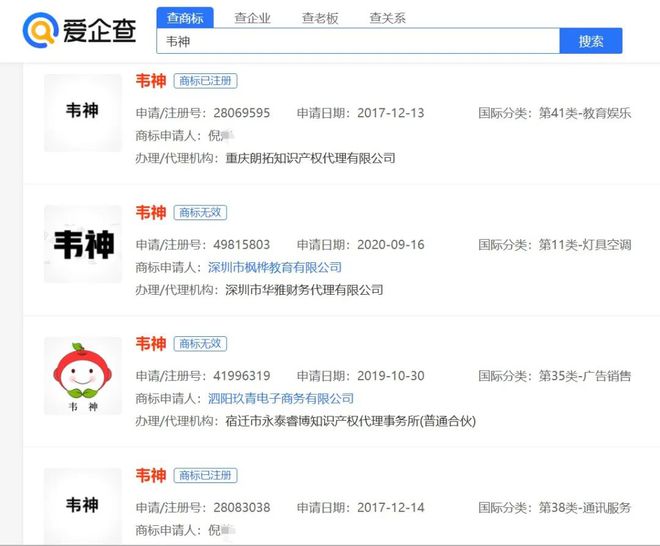Open 韦神 title of registration 28069595

pos(151,81)
